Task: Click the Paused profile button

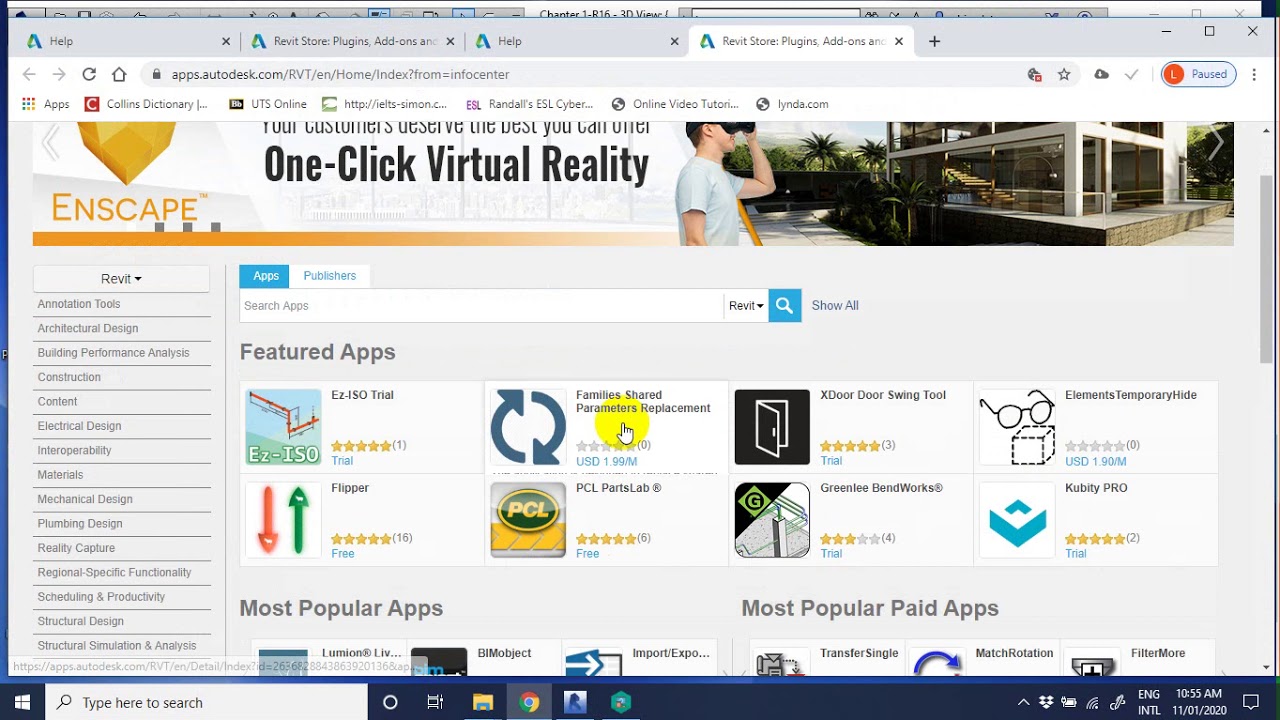Action: (x=1199, y=74)
